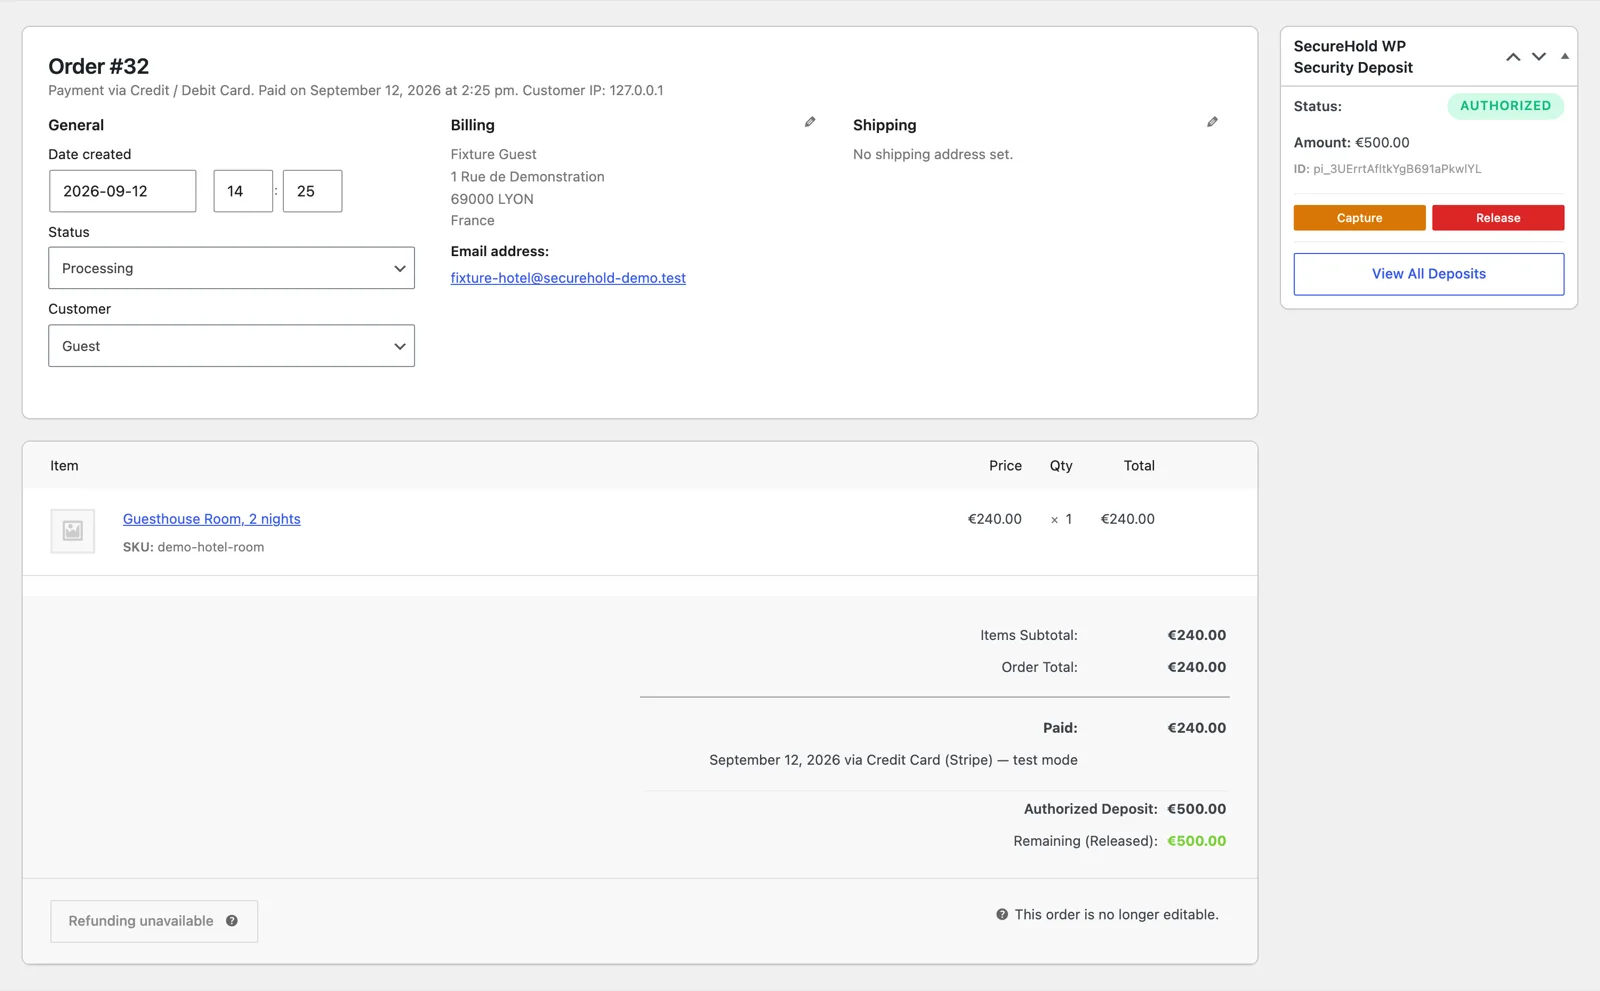
Task: Click the Fixture Guest billing name
Action: (x=493, y=154)
